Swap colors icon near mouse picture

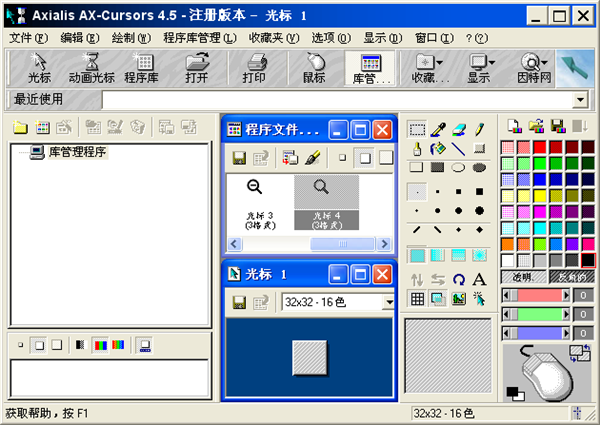click(579, 353)
